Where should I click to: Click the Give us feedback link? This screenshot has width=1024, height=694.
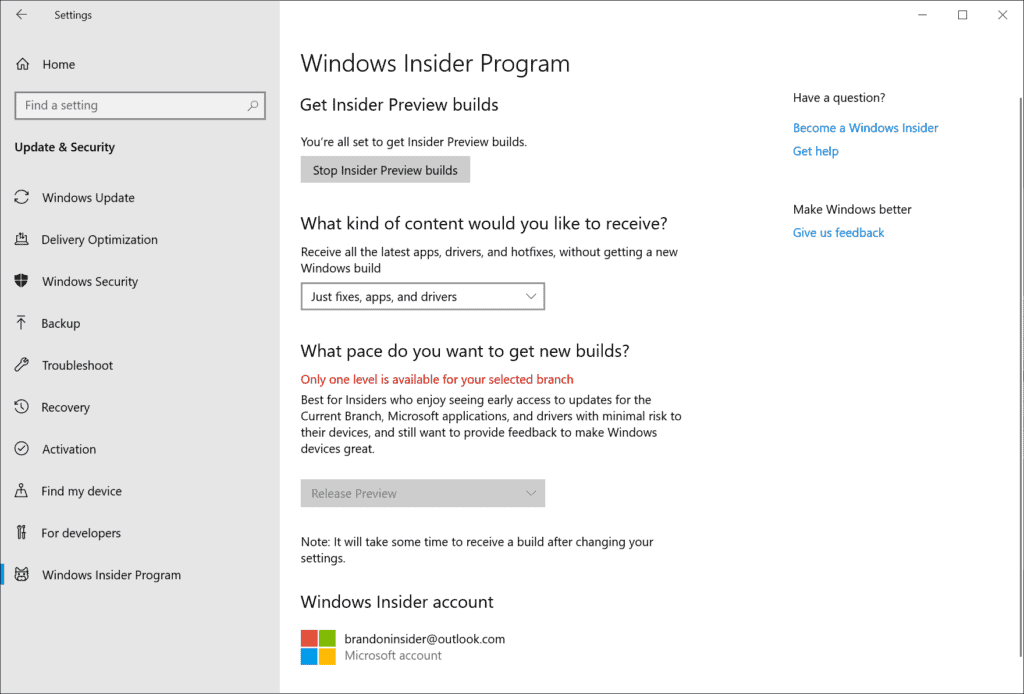(838, 232)
